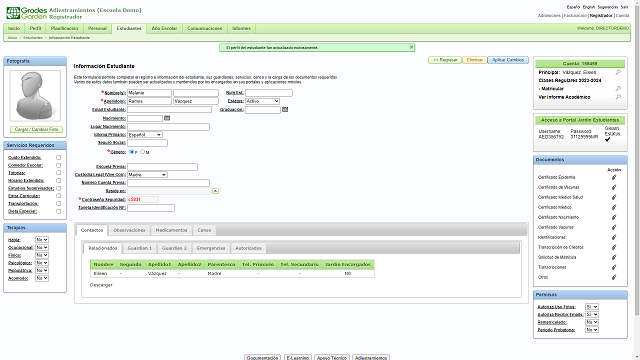Toggle Horario Extendido service checkbox
This screenshot has height=360, width=640.
(x=58, y=180)
